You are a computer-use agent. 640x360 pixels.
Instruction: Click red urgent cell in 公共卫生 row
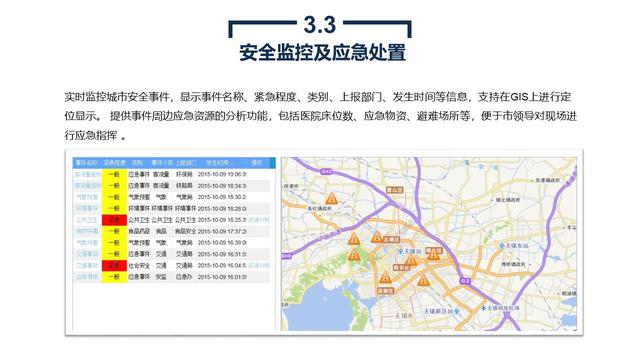tap(114, 220)
